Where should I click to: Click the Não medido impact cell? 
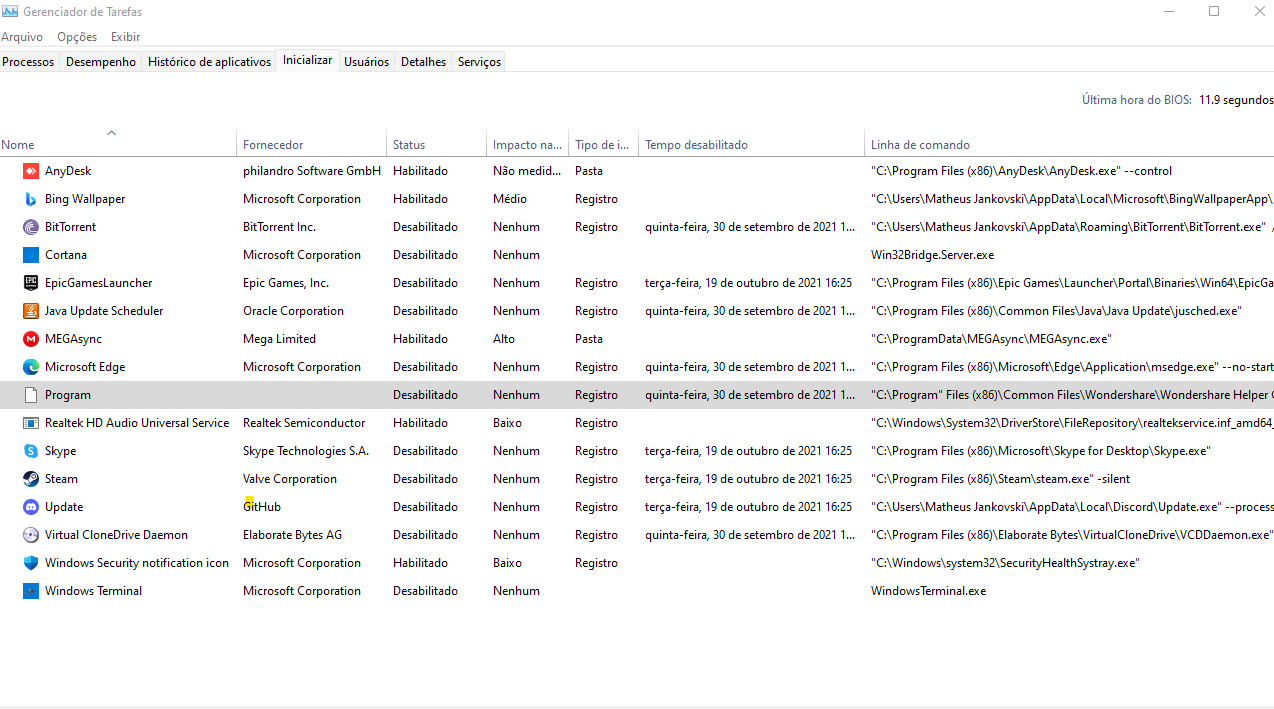(528, 171)
